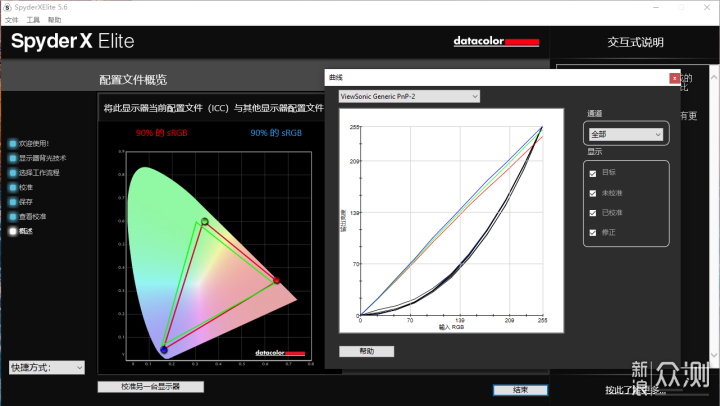The width and height of the screenshot is (720, 406).
Task: Click the curves graph plot area
Action: tap(451, 221)
